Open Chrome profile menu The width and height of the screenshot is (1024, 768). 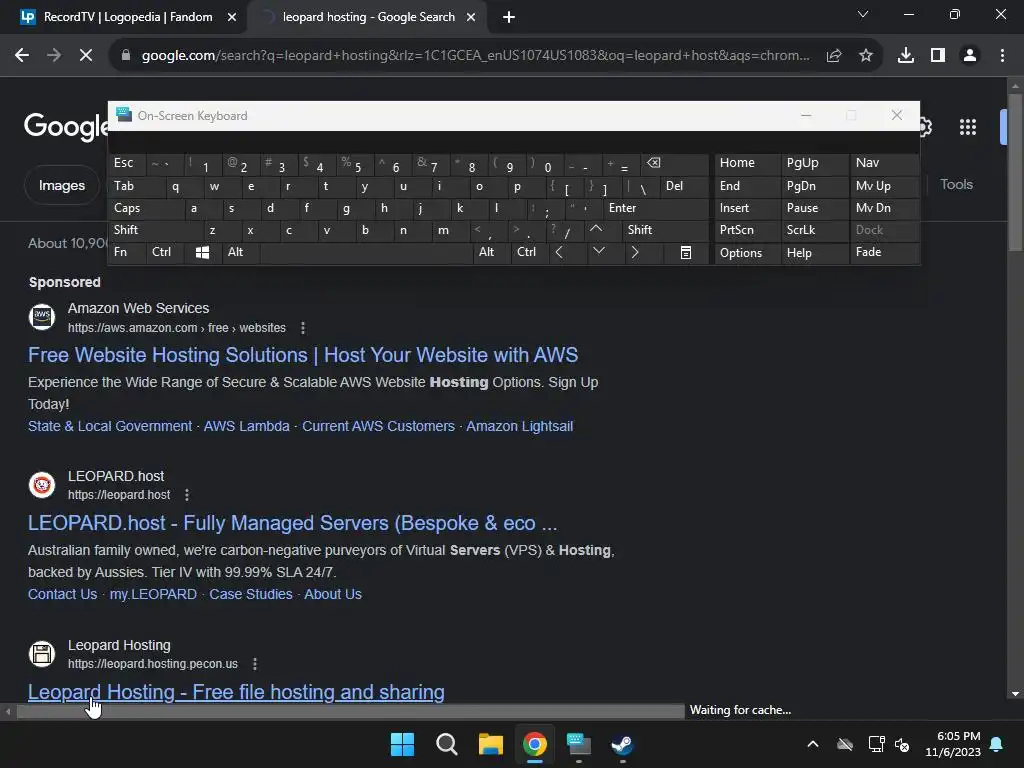[x=970, y=56]
